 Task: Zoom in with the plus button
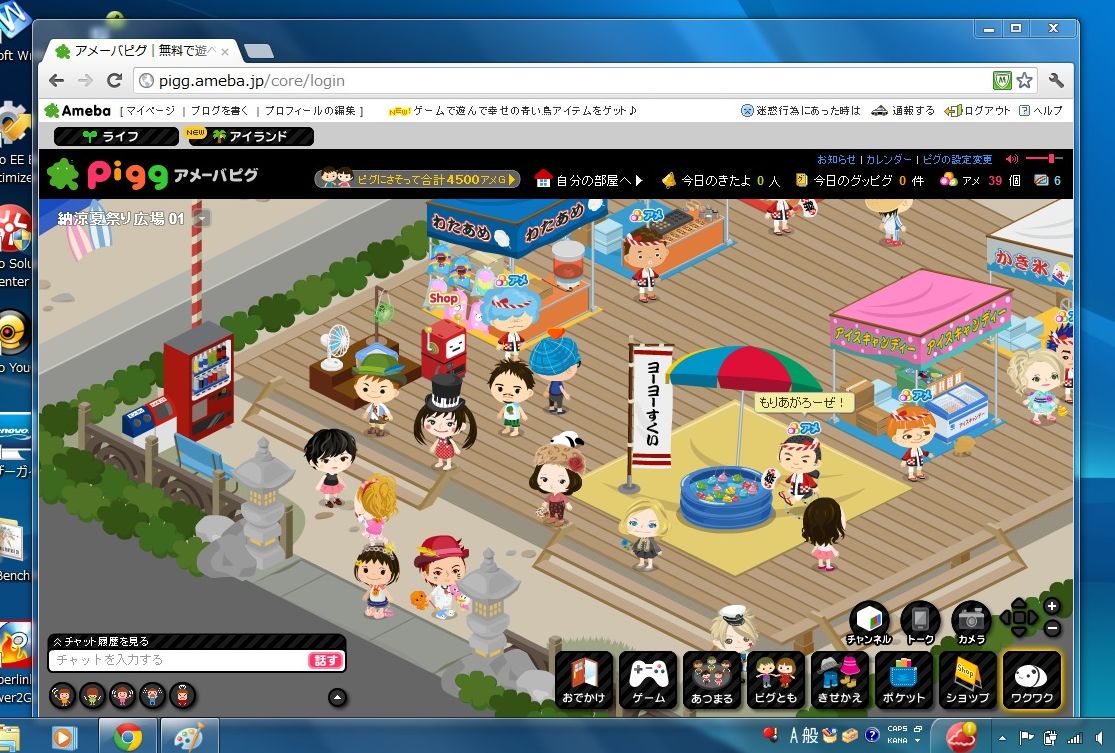point(1052,607)
